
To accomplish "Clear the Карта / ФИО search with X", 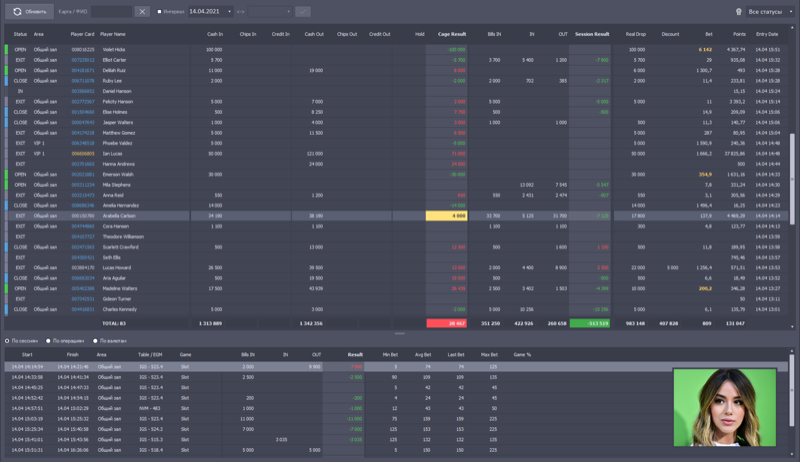I will [x=142, y=11].
